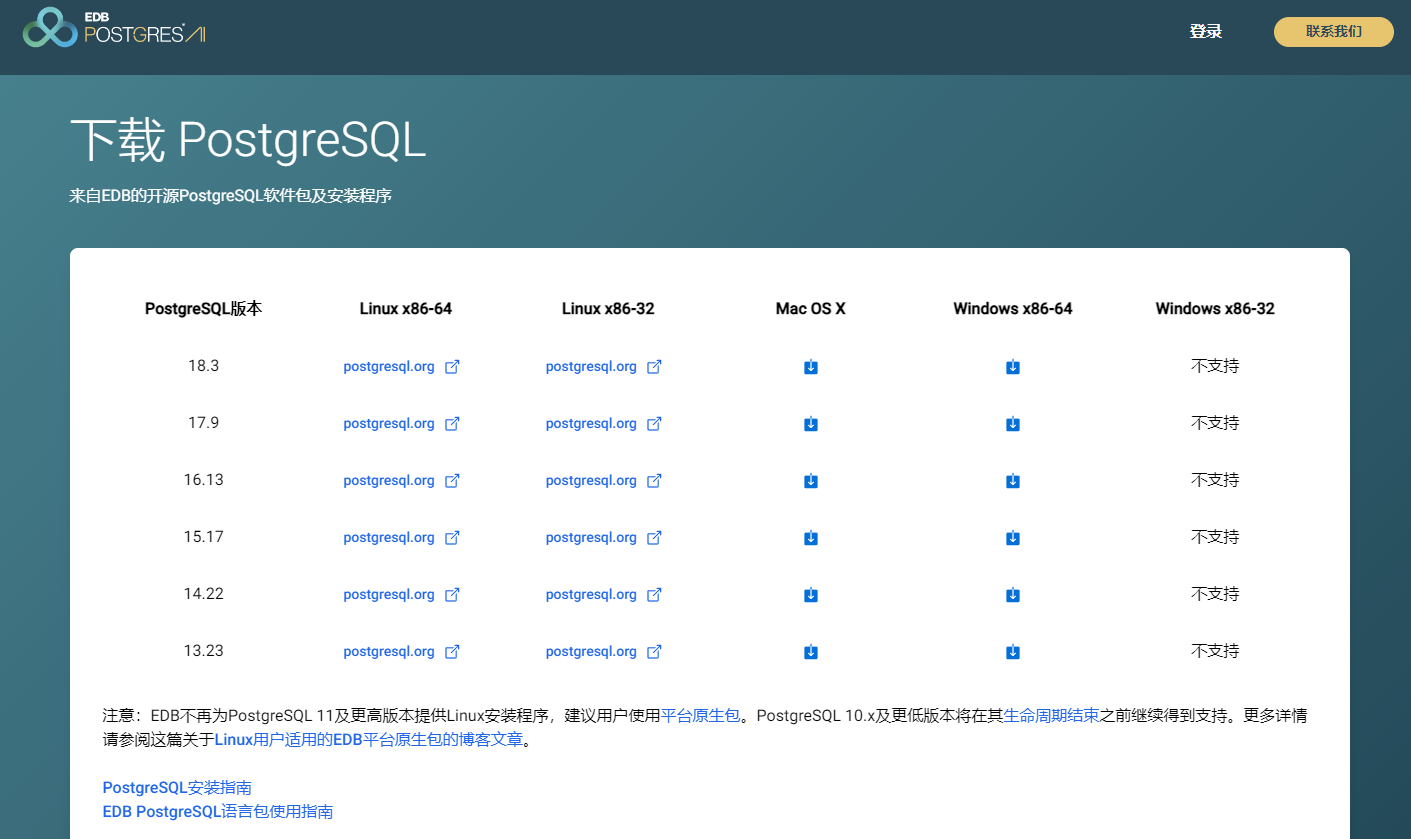Screen dimensions: 1411x839
Task: Open postgresql.org link for 14.22 Linux x86-64
Action: click(x=389, y=595)
